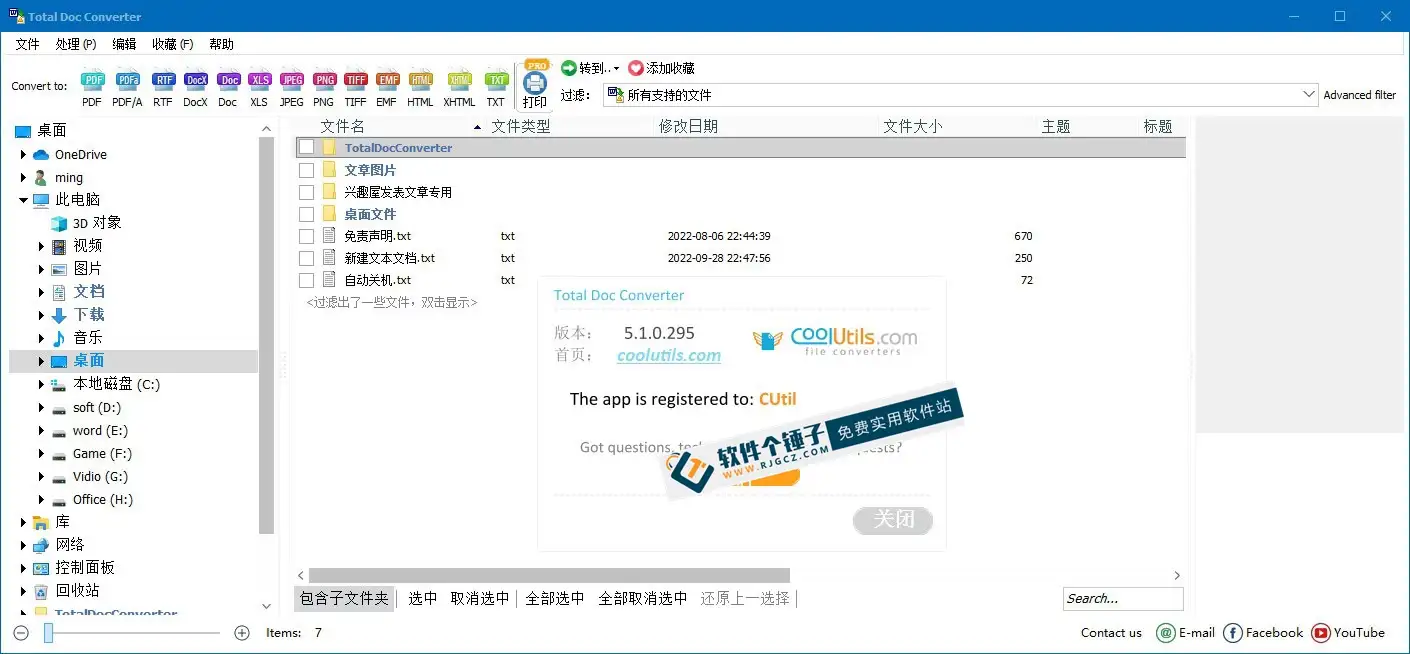Viewport: 1410px width, 654px height.
Task: Click the 全部选中 button
Action: click(x=555, y=598)
